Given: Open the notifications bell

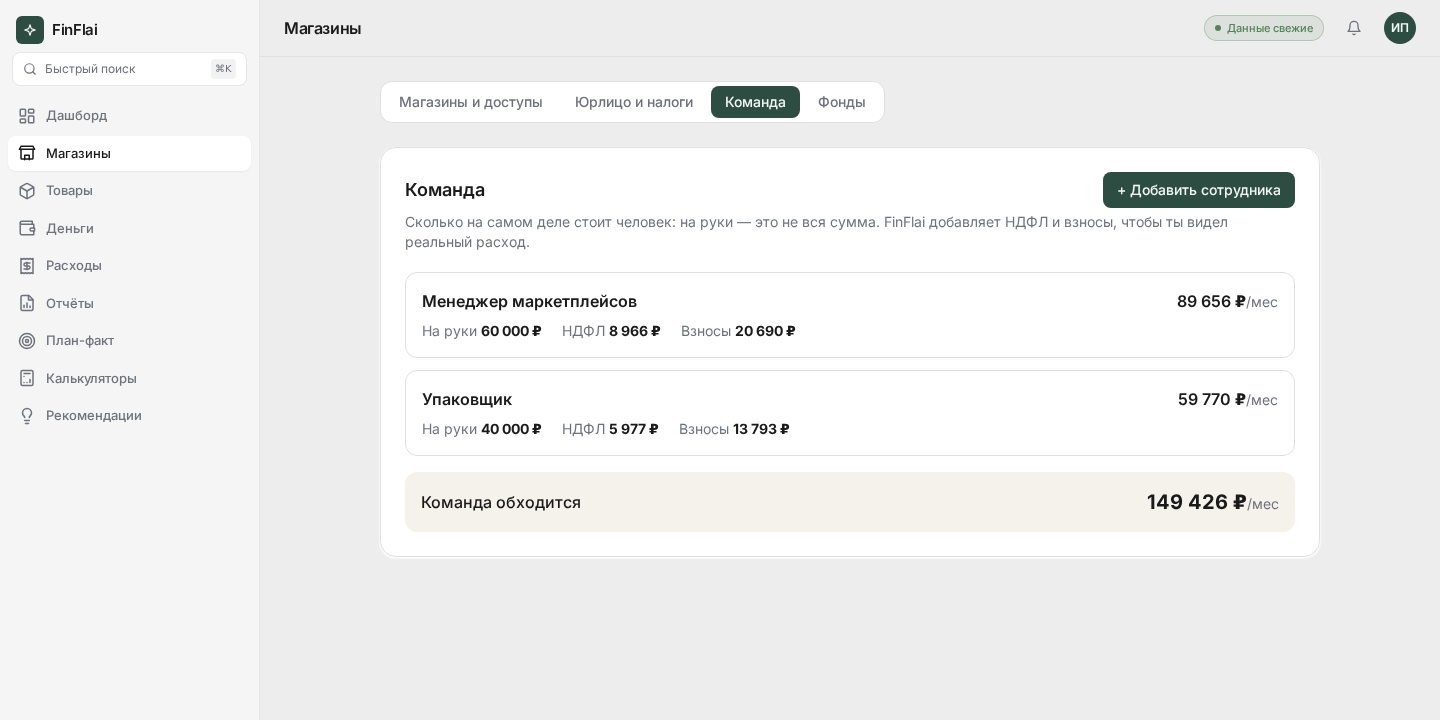Looking at the screenshot, I should (x=1354, y=28).
